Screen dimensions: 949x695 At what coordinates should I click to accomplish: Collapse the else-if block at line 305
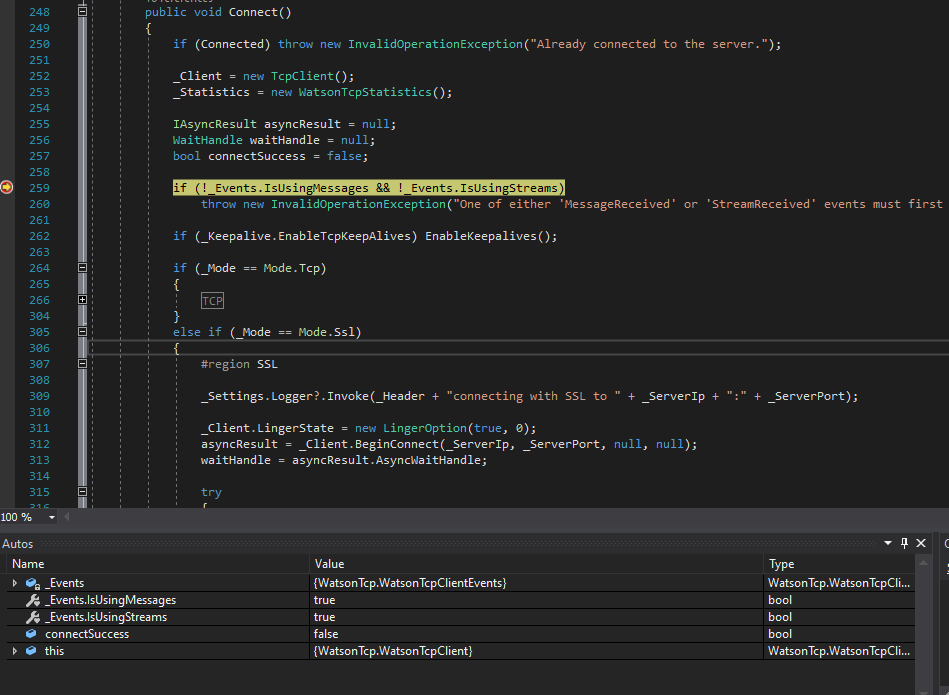[82, 331]
